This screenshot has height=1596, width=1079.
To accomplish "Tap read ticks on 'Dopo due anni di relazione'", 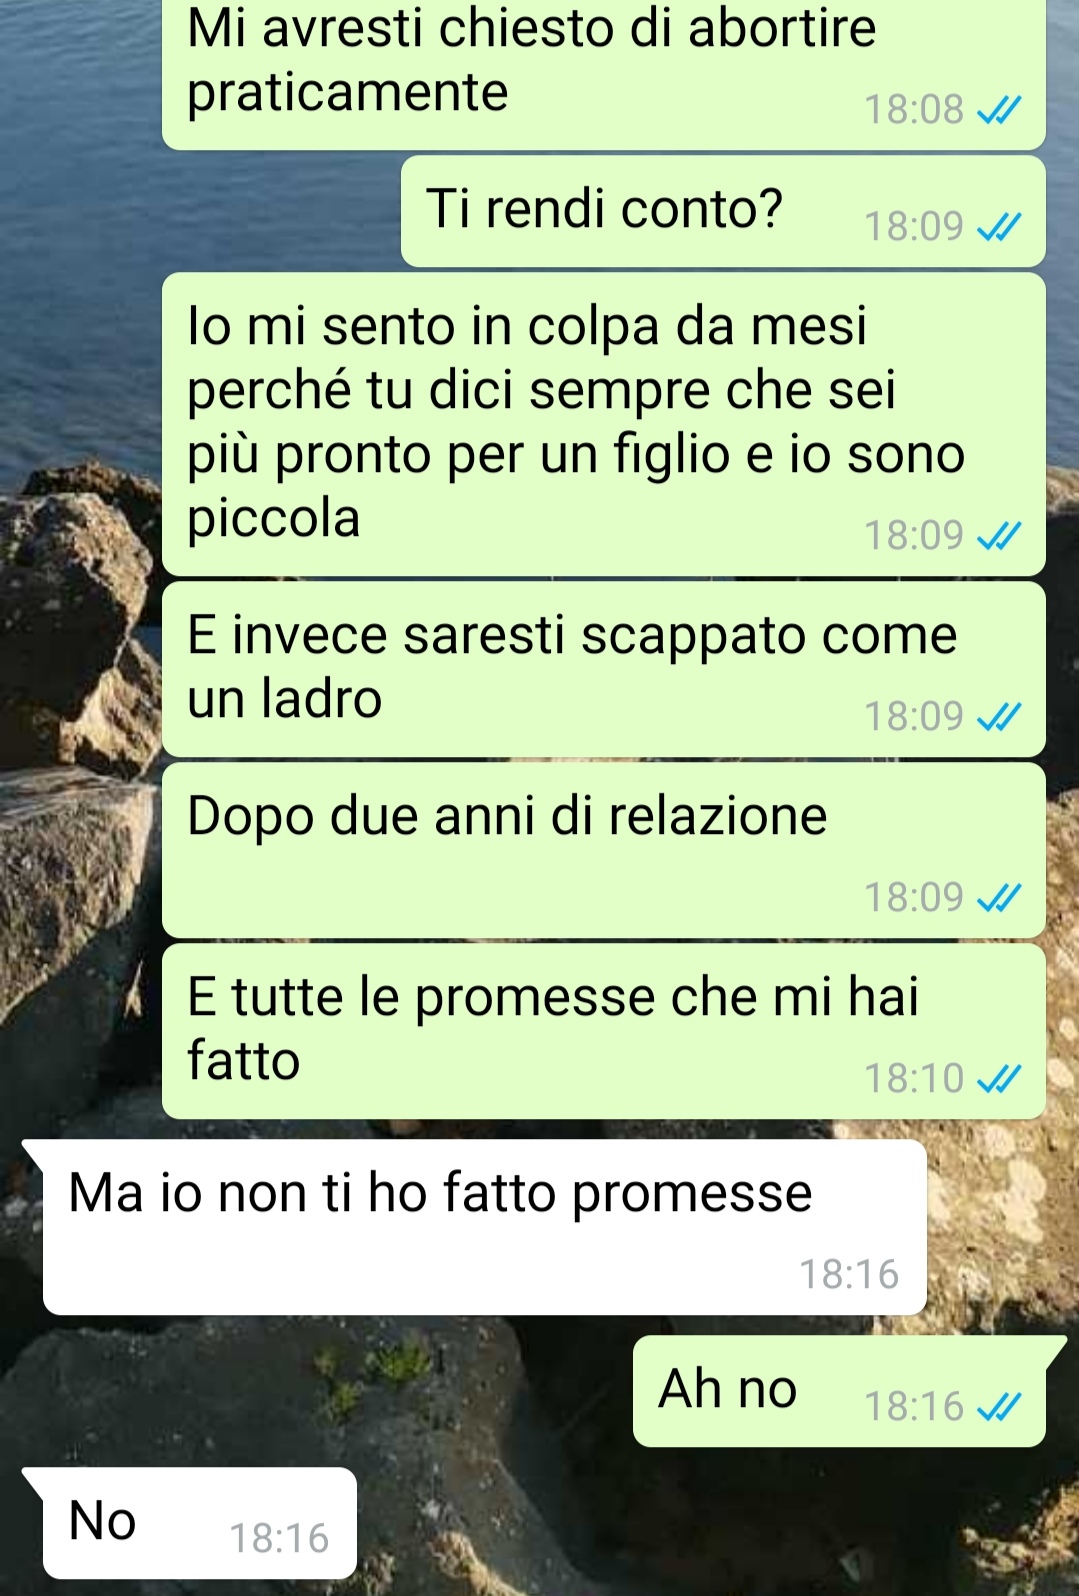I will (998, 898).
